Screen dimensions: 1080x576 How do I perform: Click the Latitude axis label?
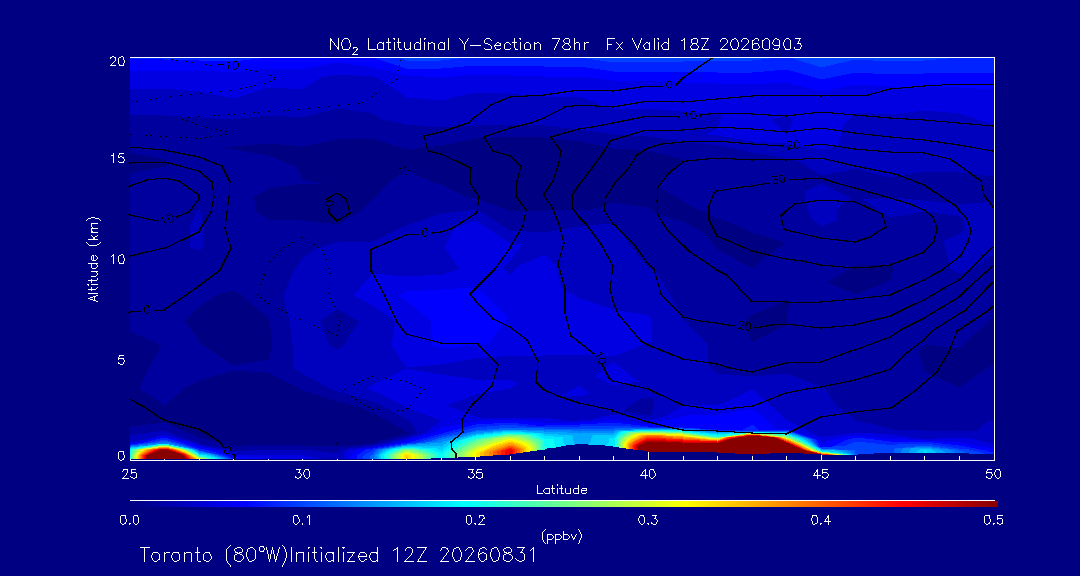point(562,491)
